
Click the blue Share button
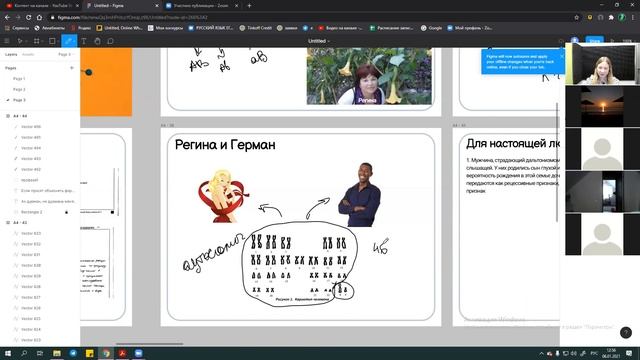594,41
